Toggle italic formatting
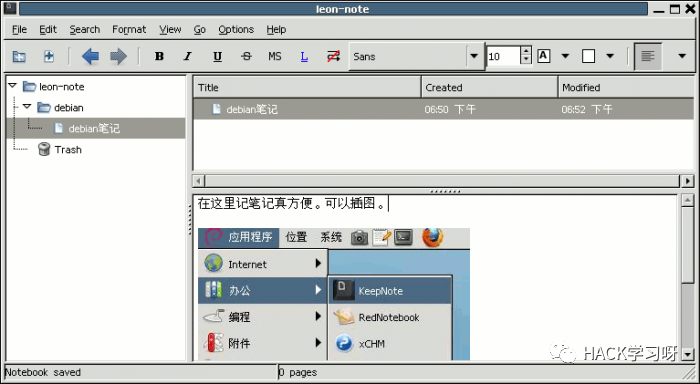This screenshot has height=384, width=700. tap(188, 56)
